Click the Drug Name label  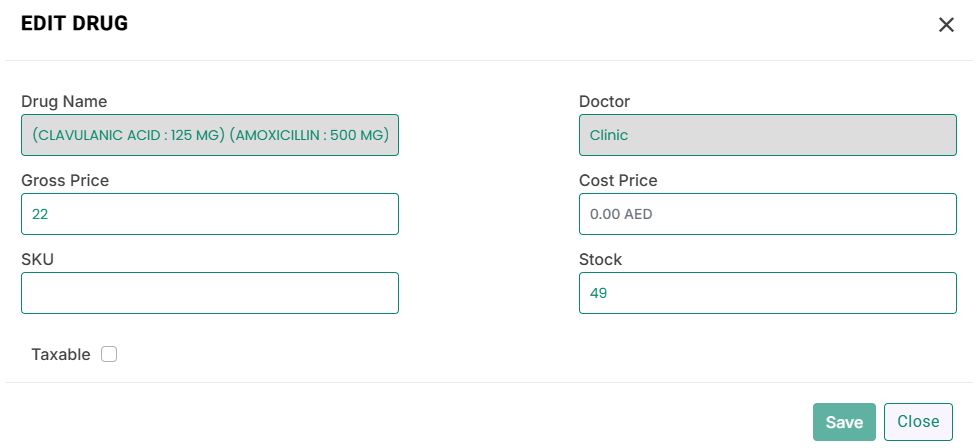(64, 101)
